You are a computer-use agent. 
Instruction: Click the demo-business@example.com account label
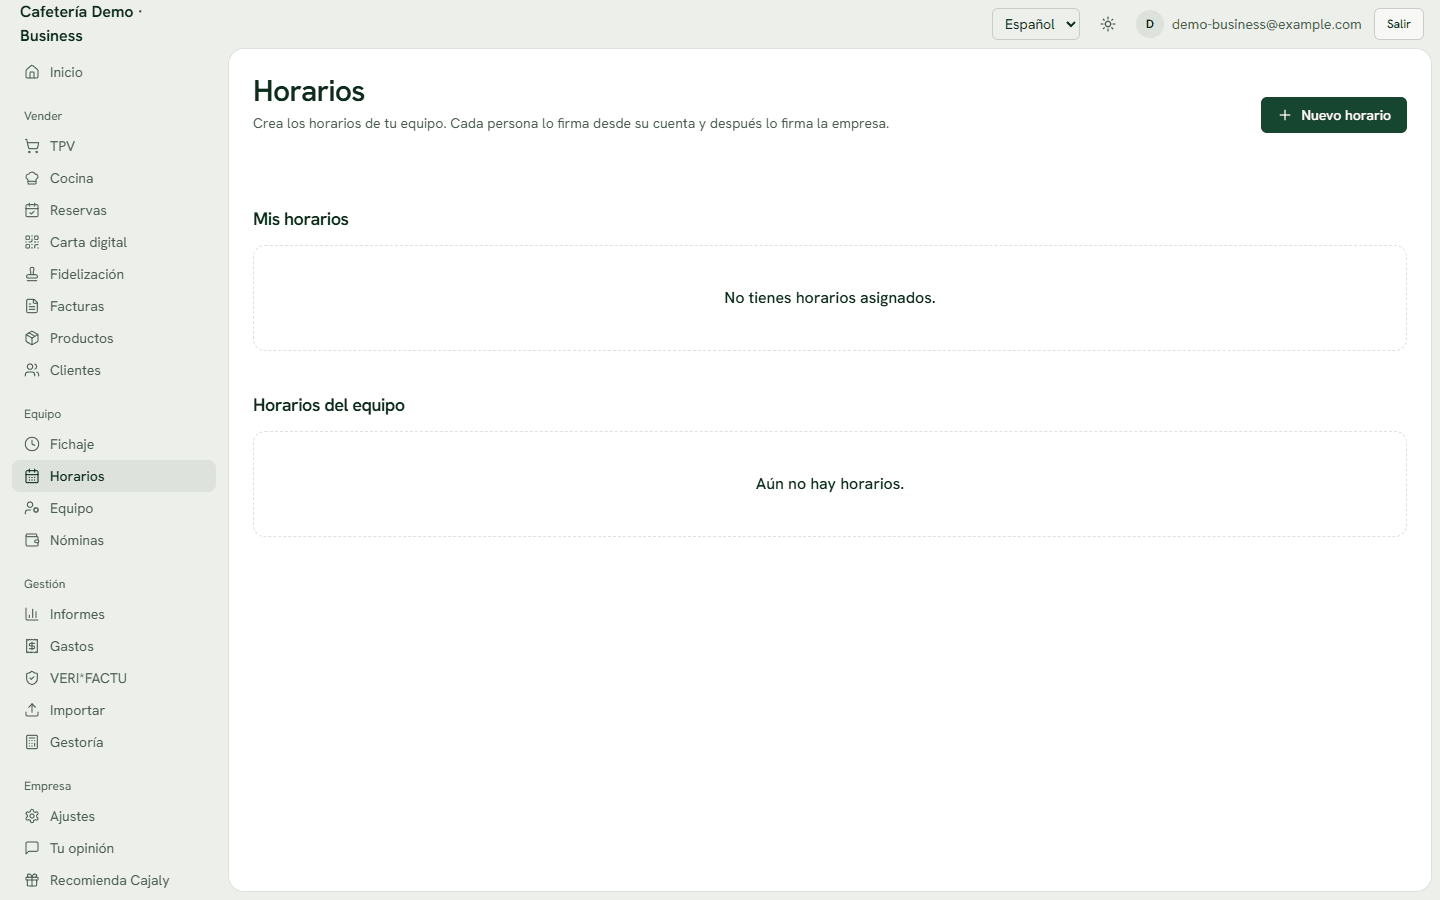1267,24
